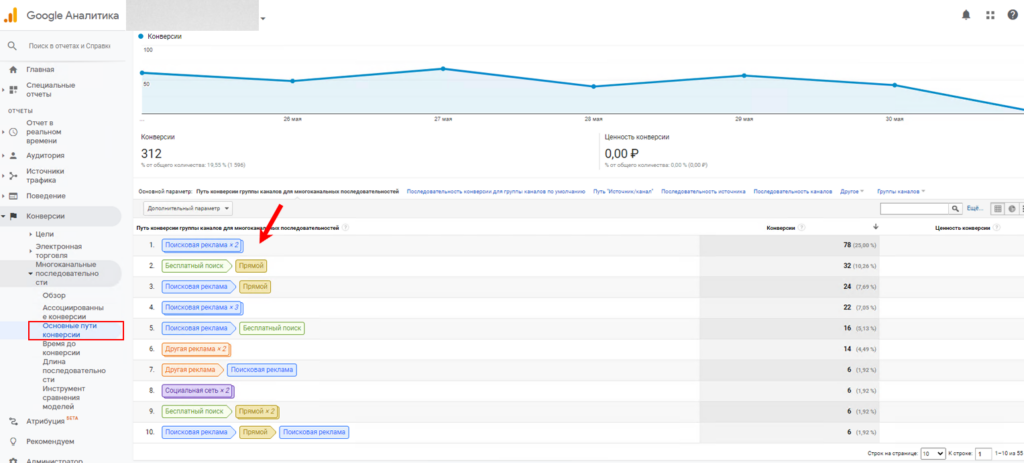Click the table search magnifier button
The image size is (1024, 463).
[955, 208]
